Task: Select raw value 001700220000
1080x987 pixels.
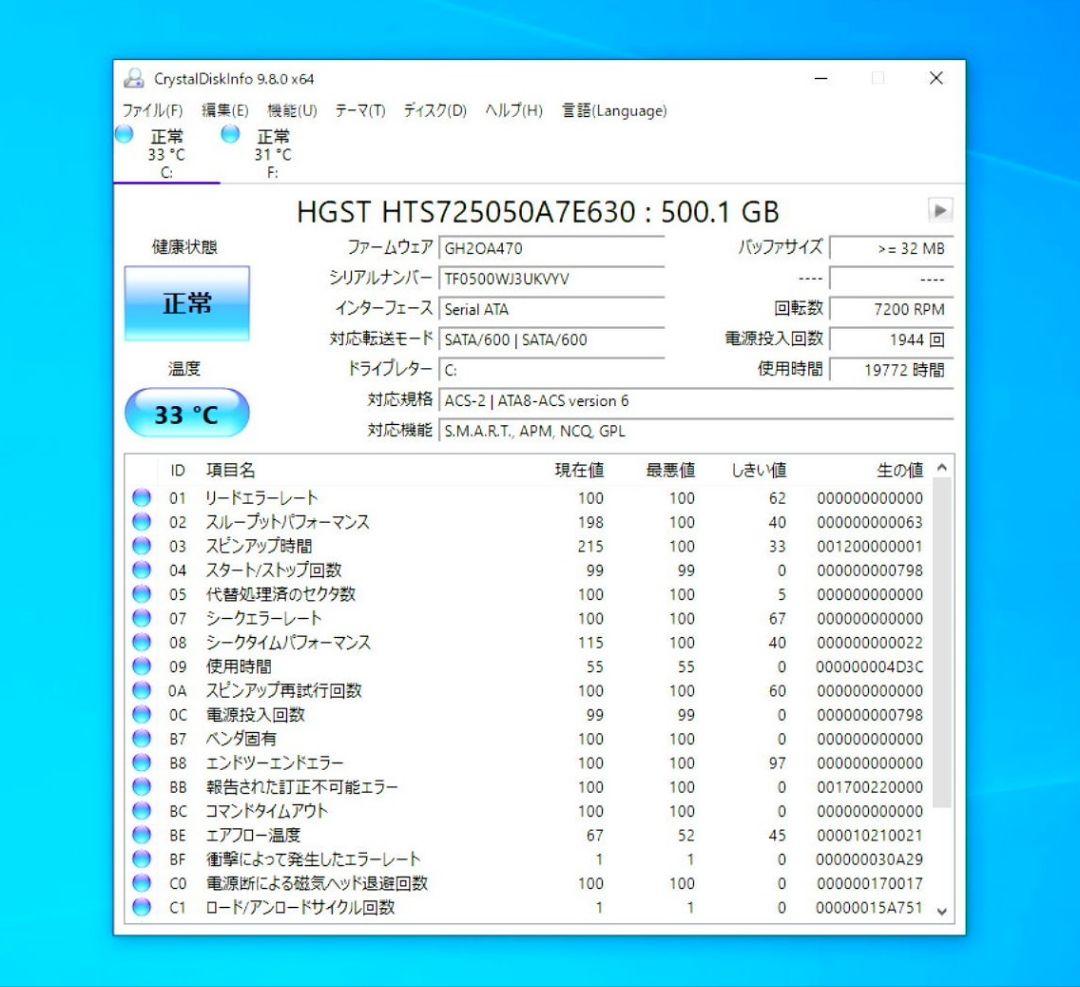Action: 870,787
